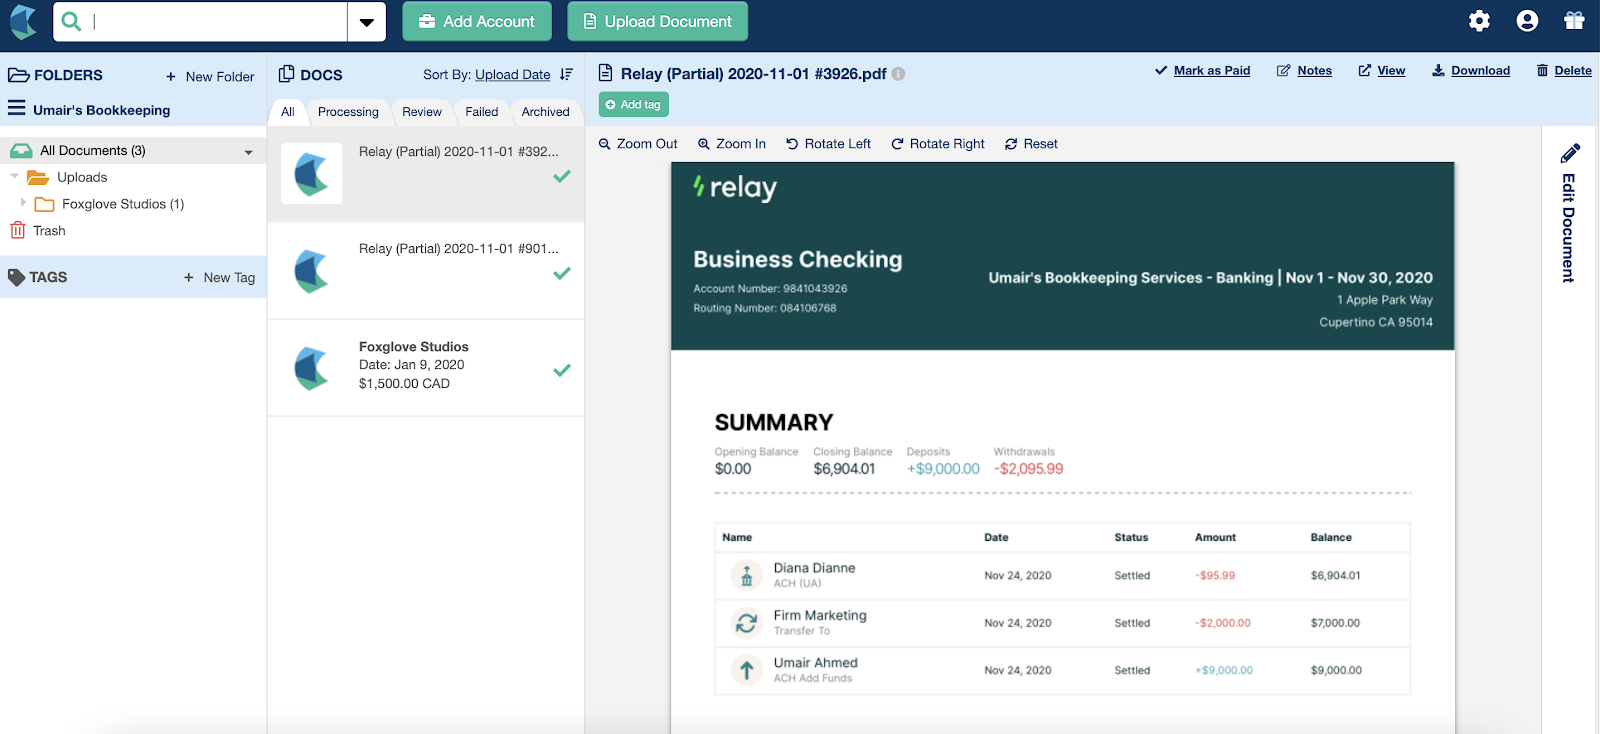Click the Diana Dianne bank icon
The image size is (1600, 734).
746,575
